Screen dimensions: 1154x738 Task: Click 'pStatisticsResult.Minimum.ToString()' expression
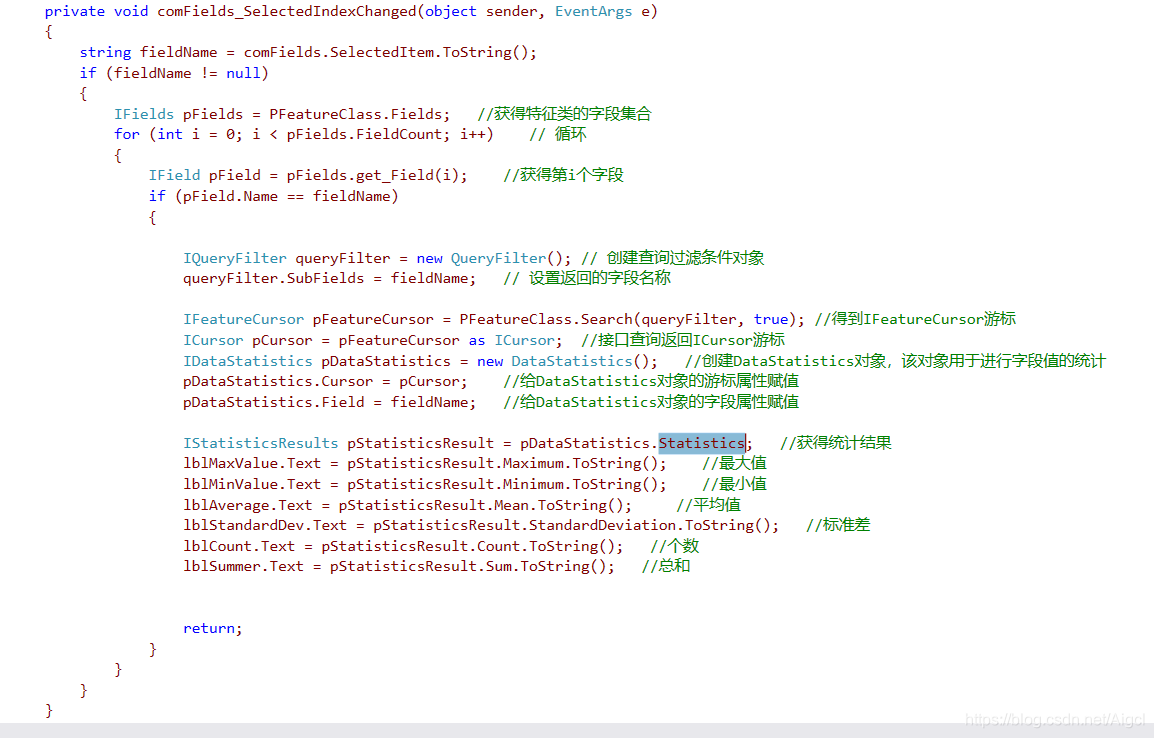click(x=503, y=484)
